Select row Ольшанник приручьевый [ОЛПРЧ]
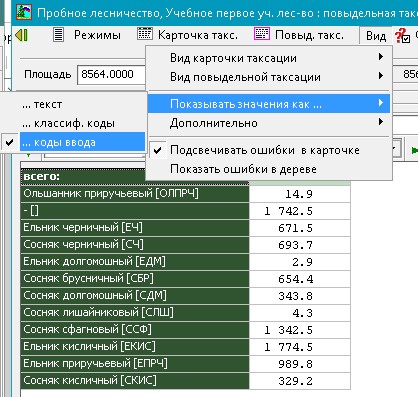The height and width of the screenshot is (397, 418). [135, 194]
